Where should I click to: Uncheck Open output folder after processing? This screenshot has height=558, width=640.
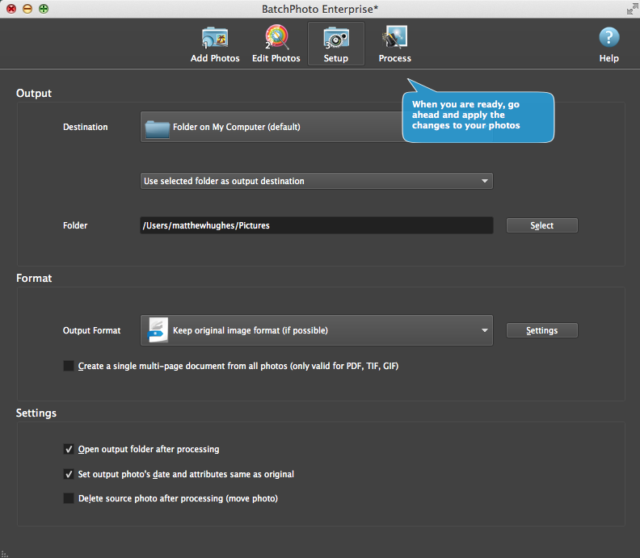[x=69, y=449]
